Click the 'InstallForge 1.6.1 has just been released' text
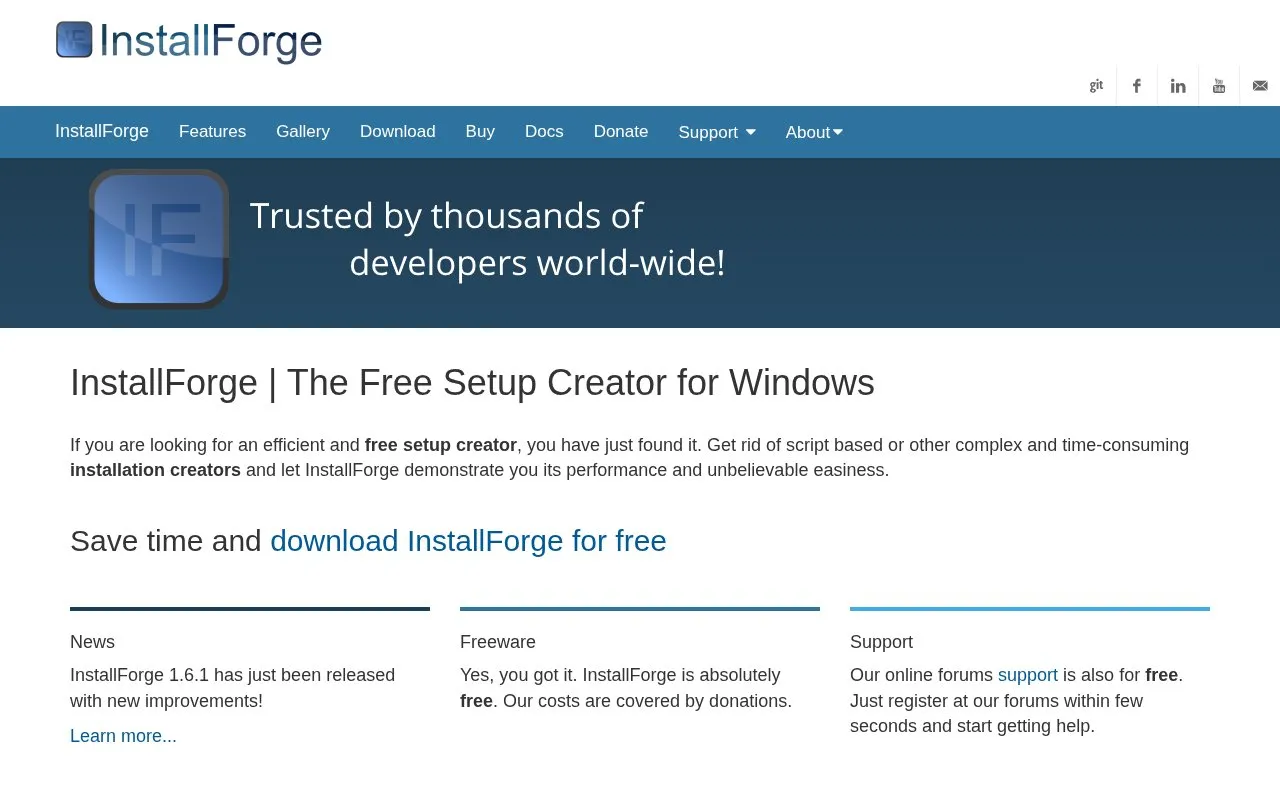 click(x=232, y=675)
